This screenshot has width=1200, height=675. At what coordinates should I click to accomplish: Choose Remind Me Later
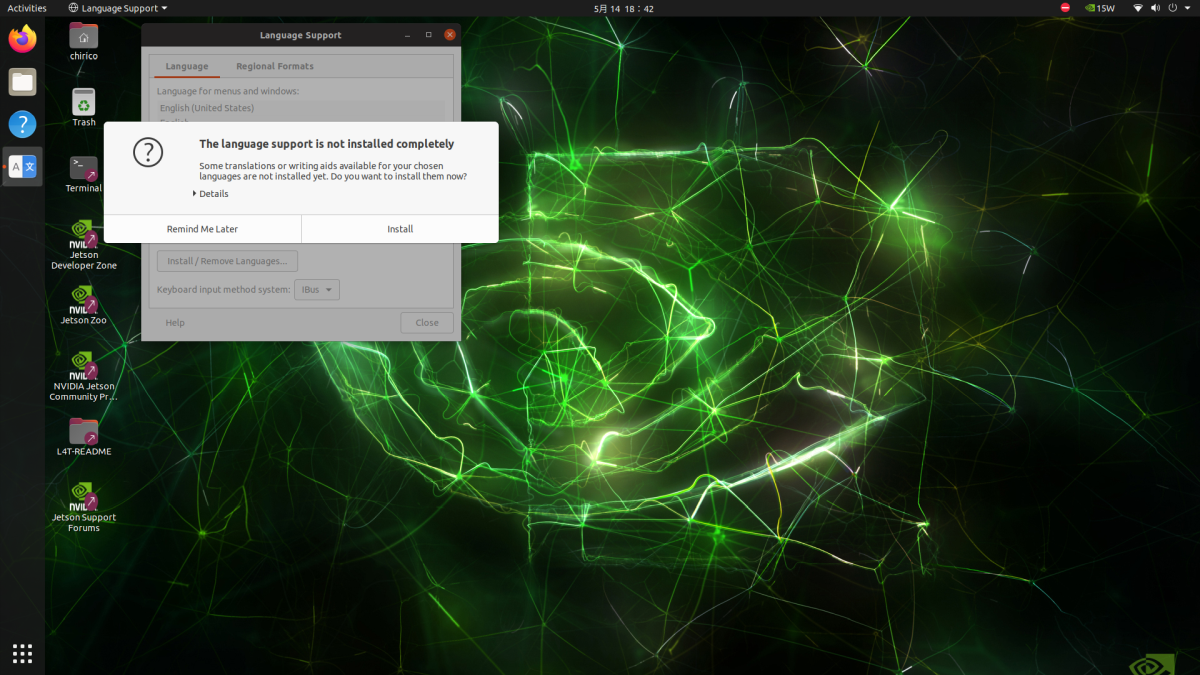pyautogui.click(x=202, y=229)
